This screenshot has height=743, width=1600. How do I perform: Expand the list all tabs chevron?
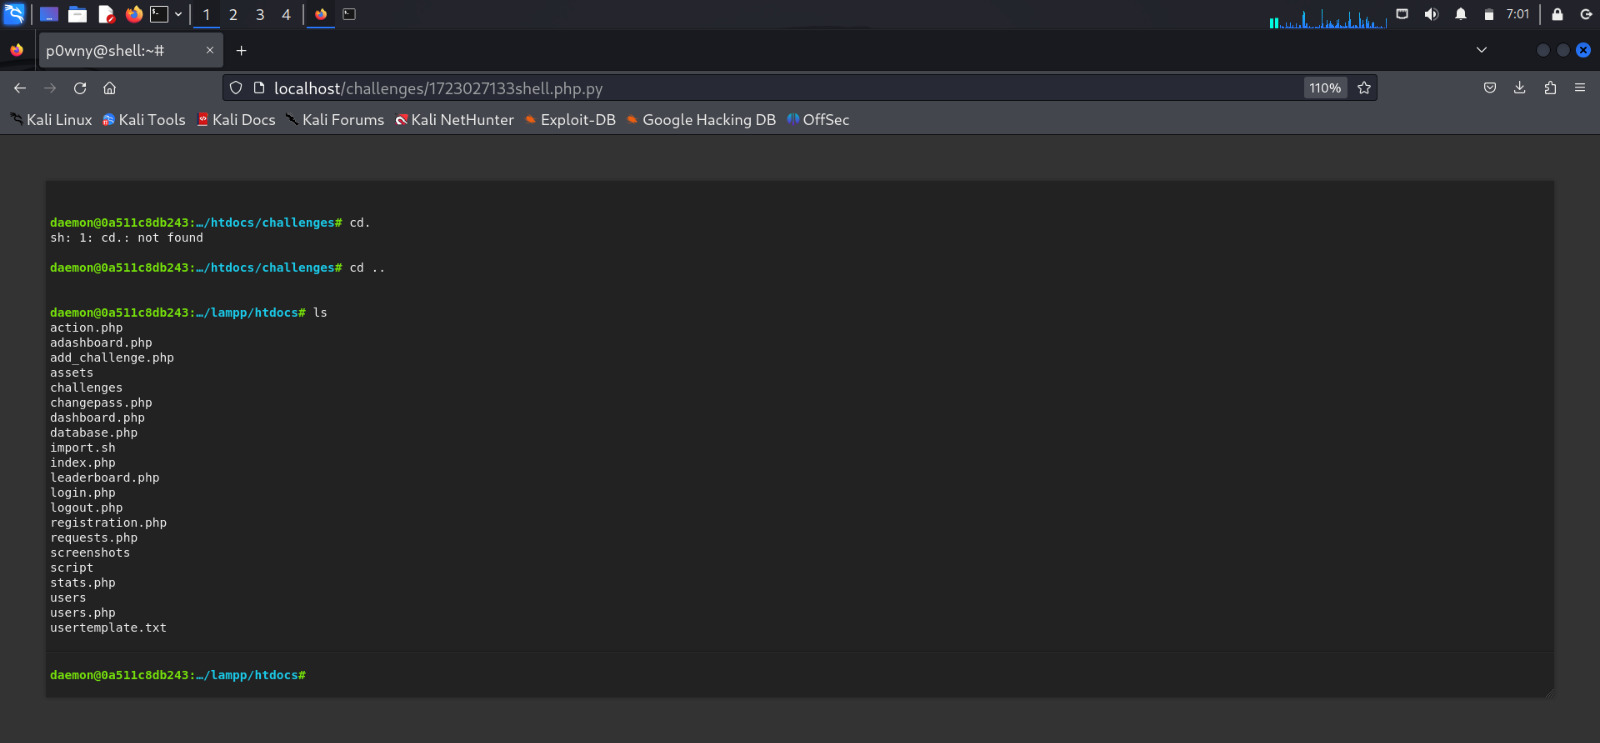point(1481,50)
